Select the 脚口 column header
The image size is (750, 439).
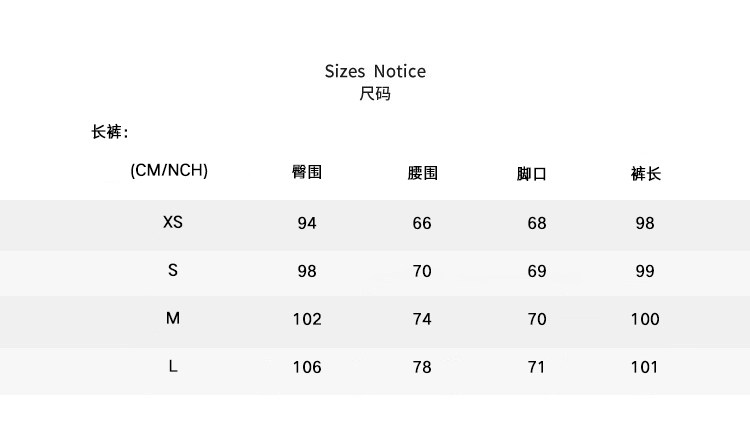pyautogui.click(x=532, y=174)
